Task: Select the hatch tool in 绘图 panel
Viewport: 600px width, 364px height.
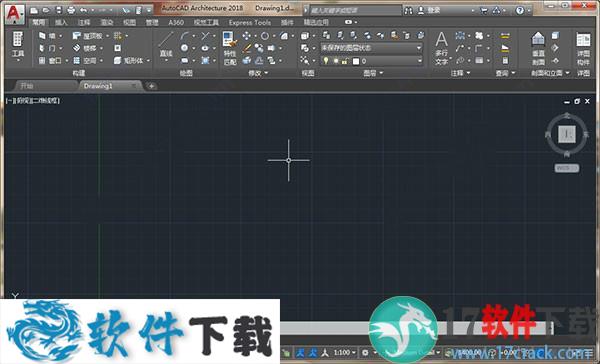Action: (x=205, y=60)
